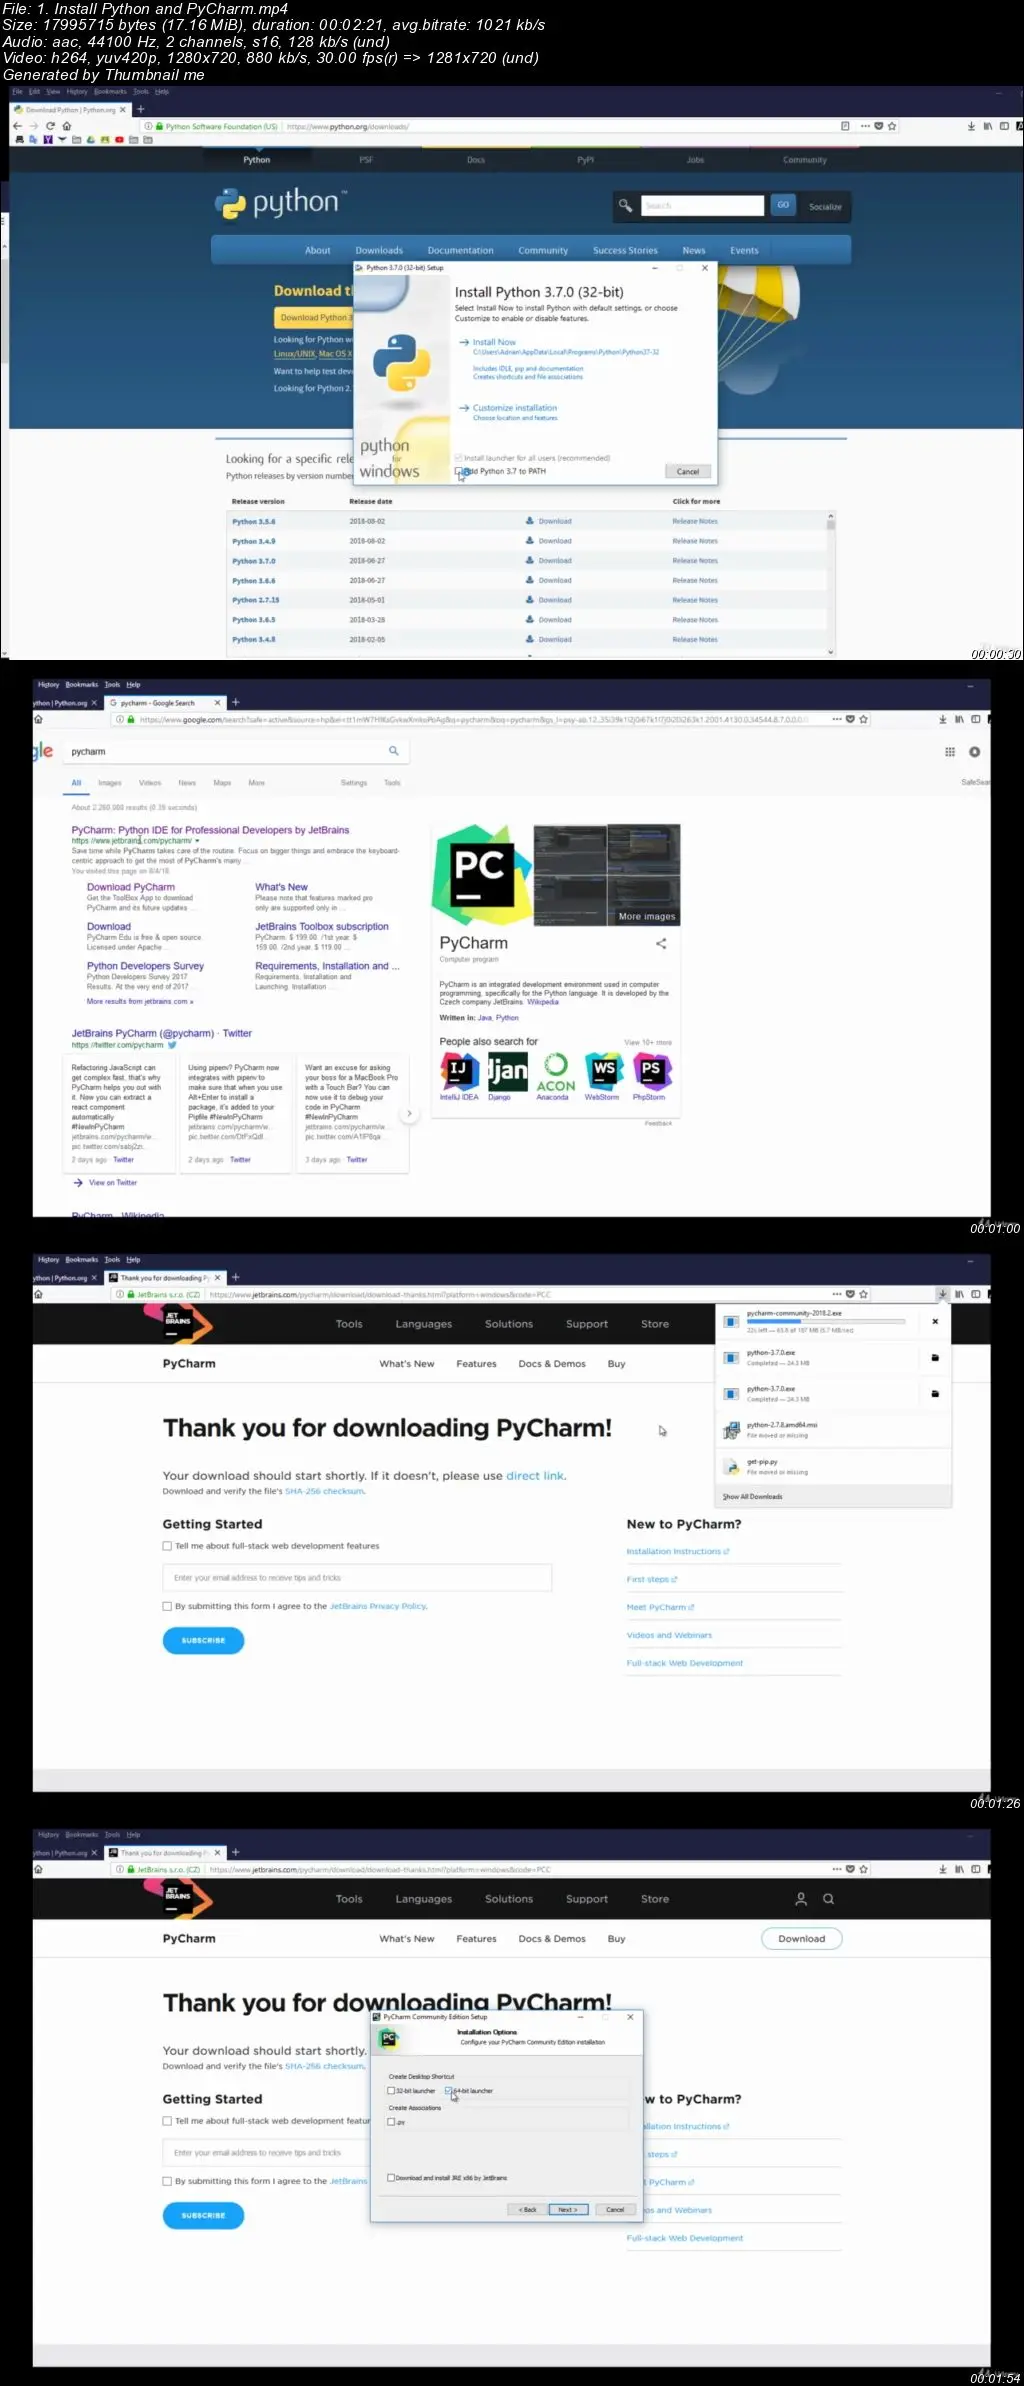This screenshot has height=2386, width=1024.
Task: Click search magnifier in the Google pycharm box
Action: click(x=393, y=751)
